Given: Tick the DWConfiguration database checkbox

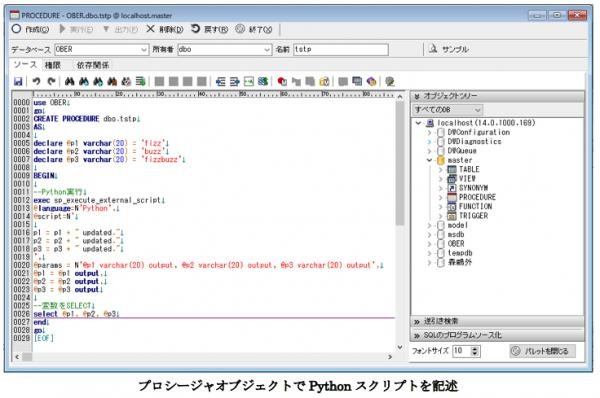Looking at the screenshot, I should point(441,132).
